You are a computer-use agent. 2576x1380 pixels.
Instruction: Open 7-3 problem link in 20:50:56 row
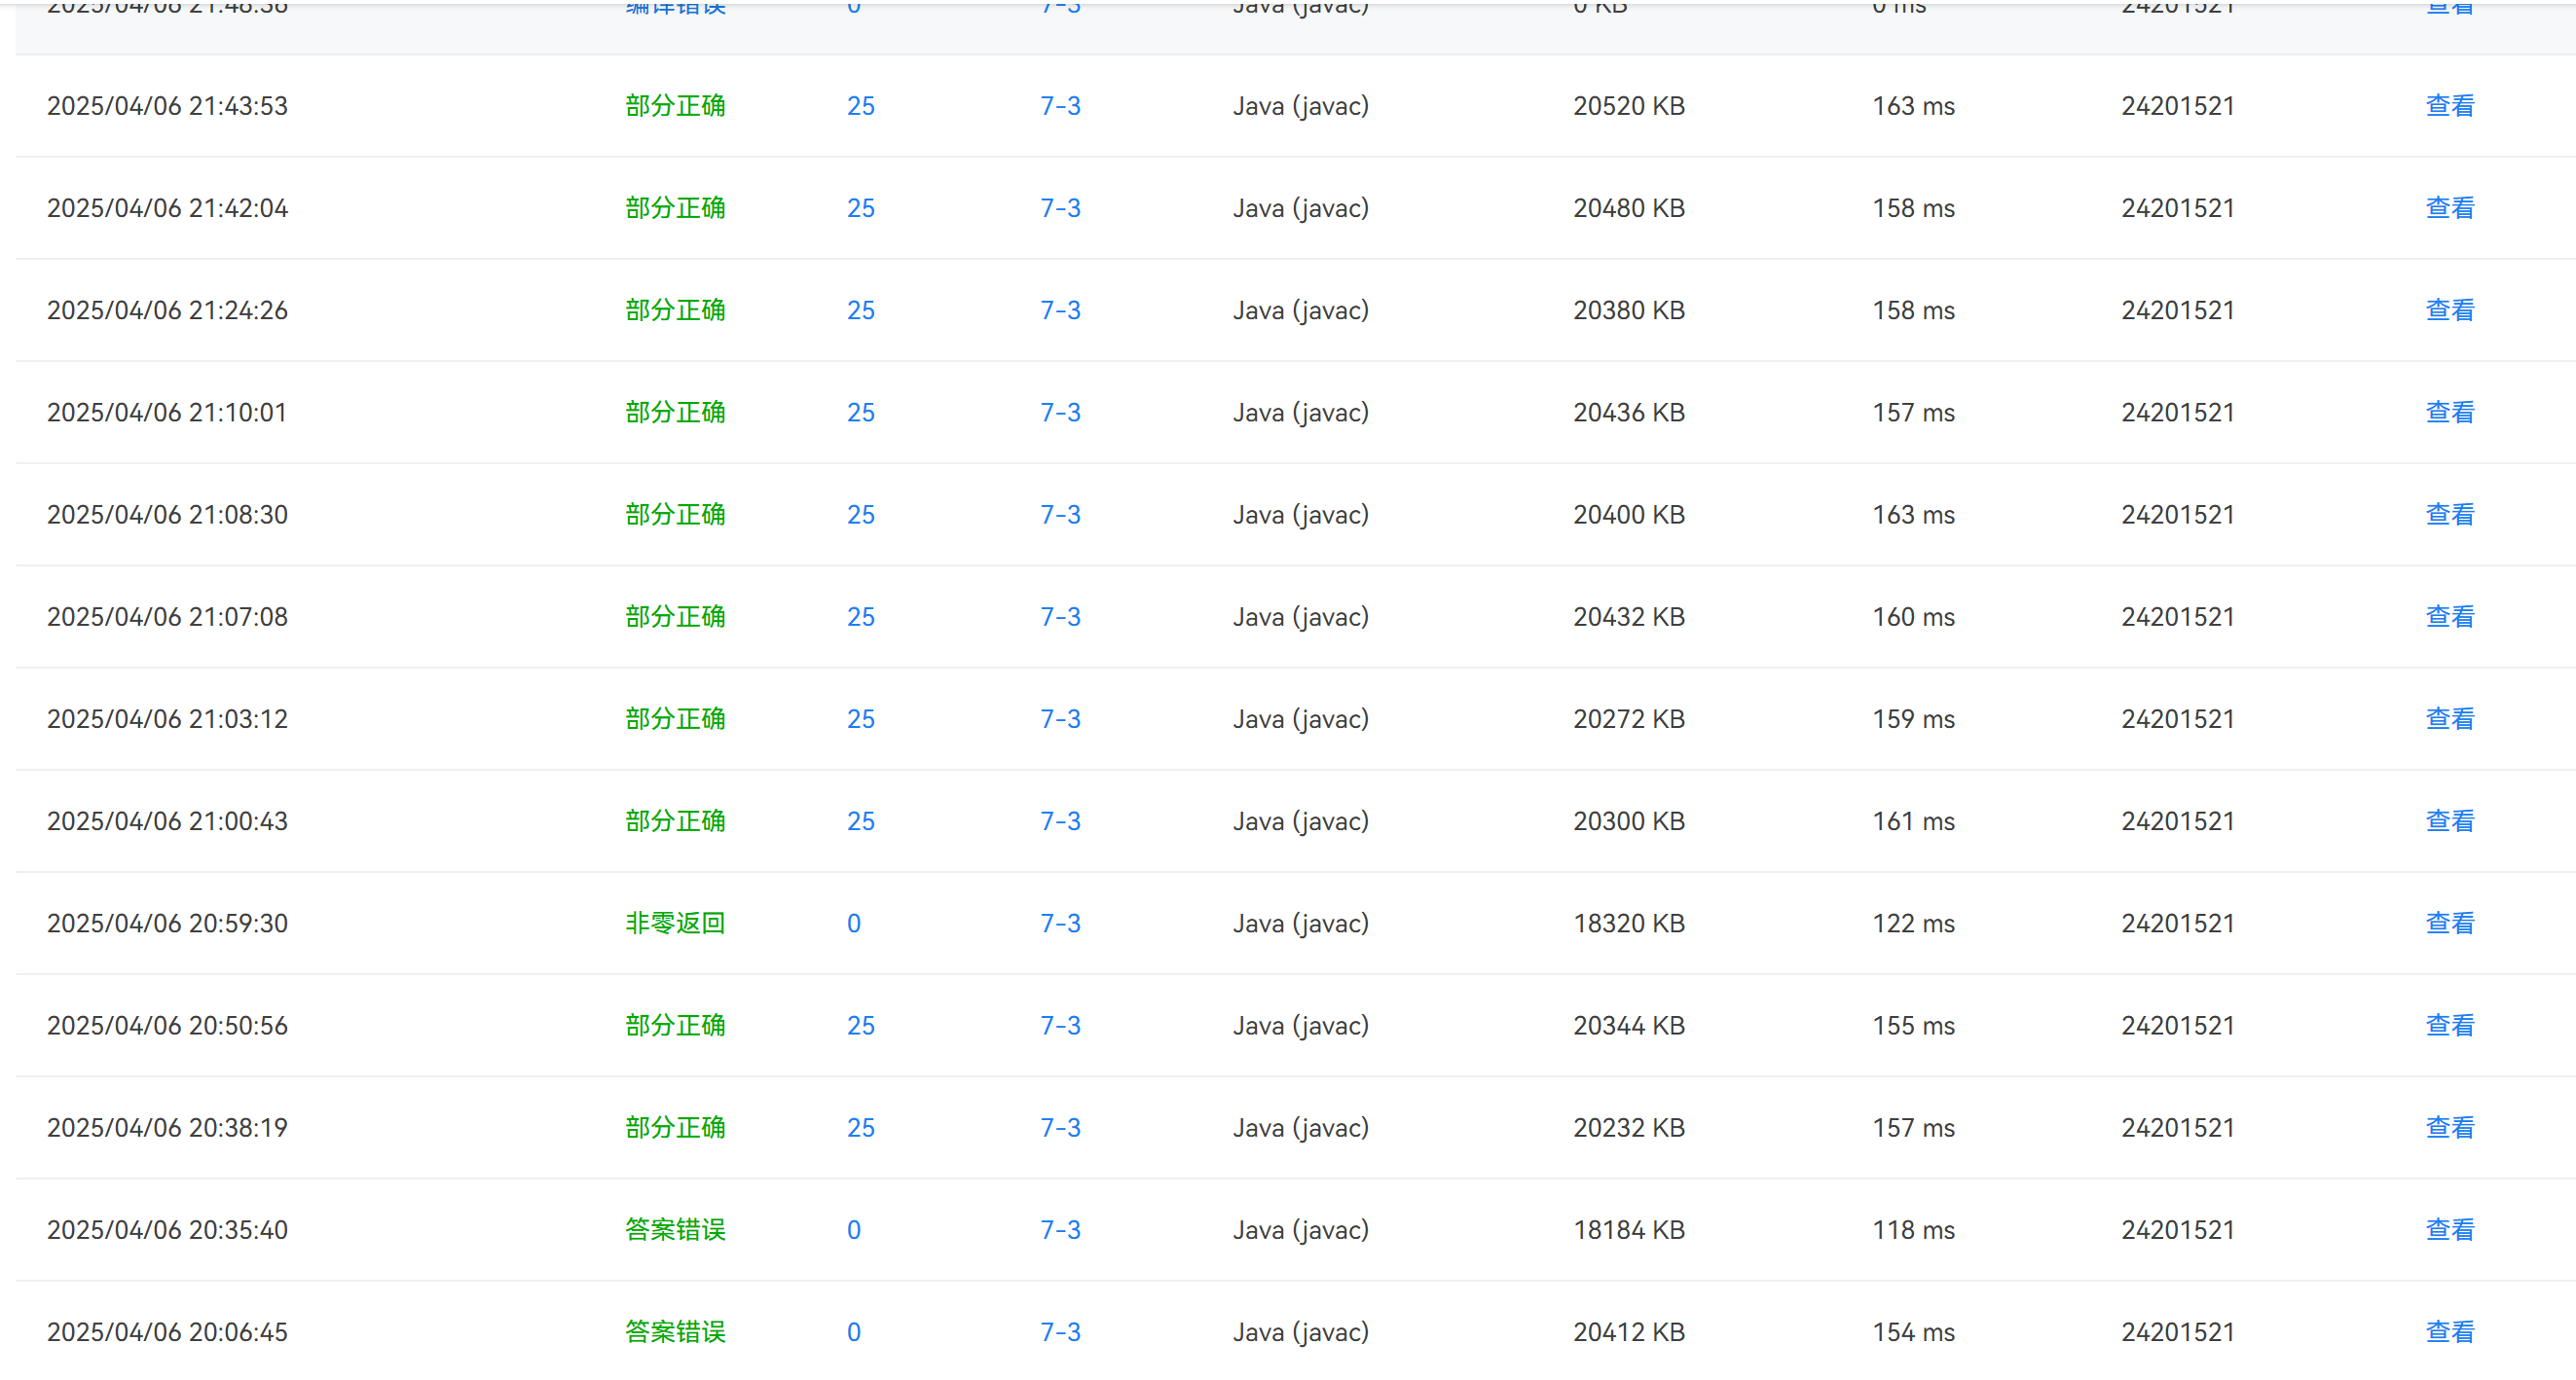(x=1060, y=1025)
